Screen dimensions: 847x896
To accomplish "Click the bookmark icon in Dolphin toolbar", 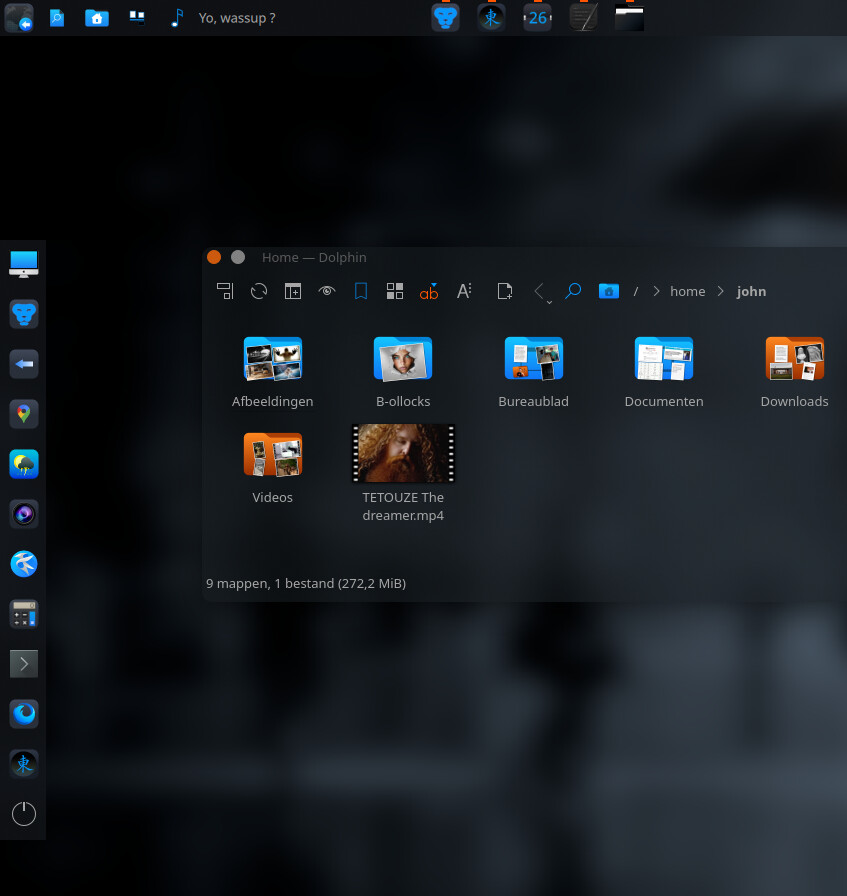I will point(361,291).
